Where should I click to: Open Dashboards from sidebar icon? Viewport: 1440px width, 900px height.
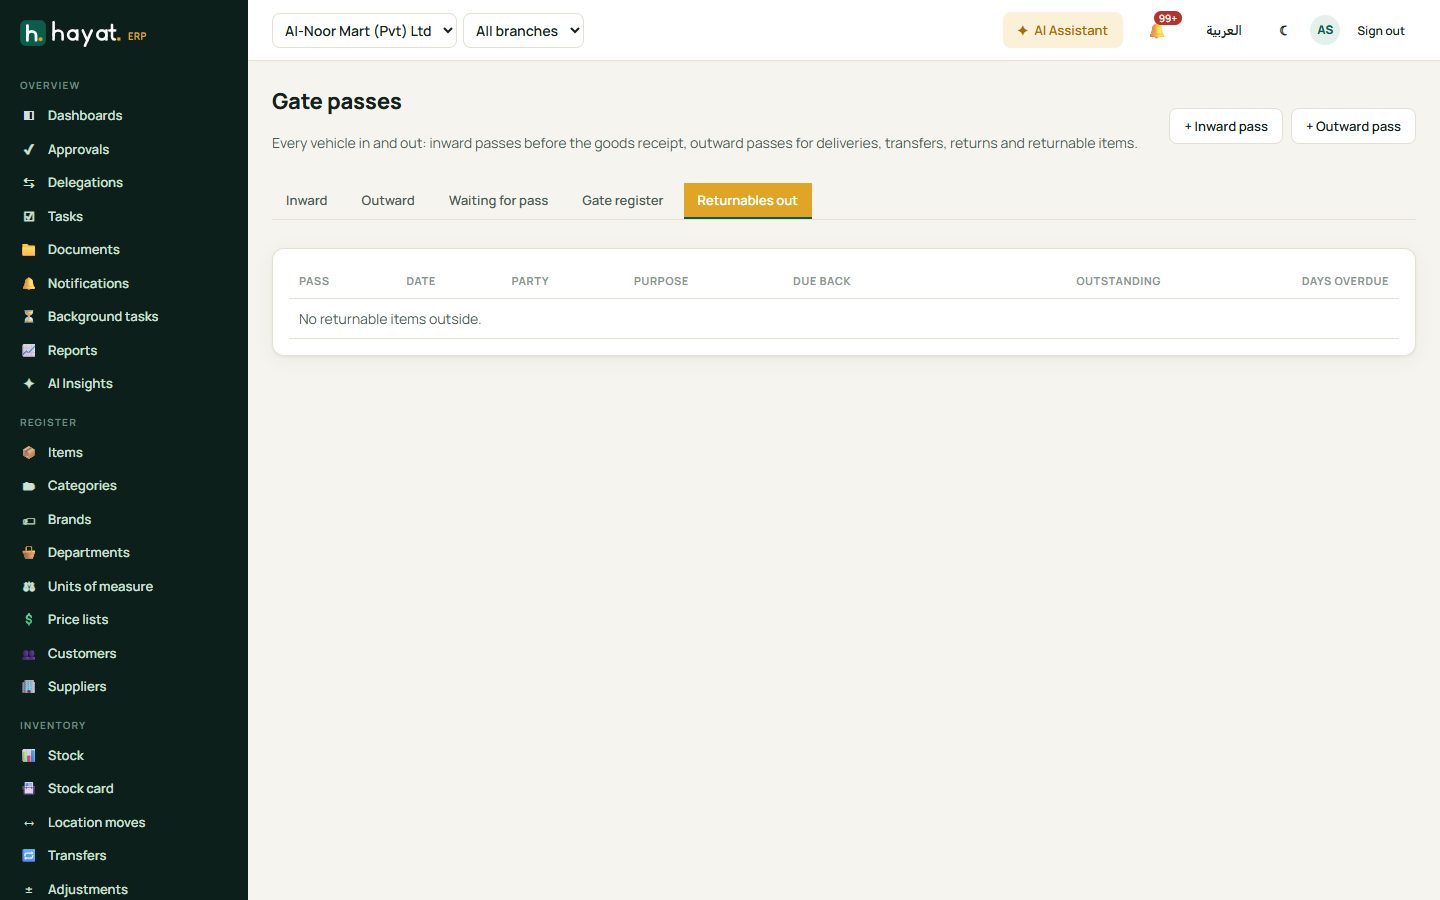[29, 116]
